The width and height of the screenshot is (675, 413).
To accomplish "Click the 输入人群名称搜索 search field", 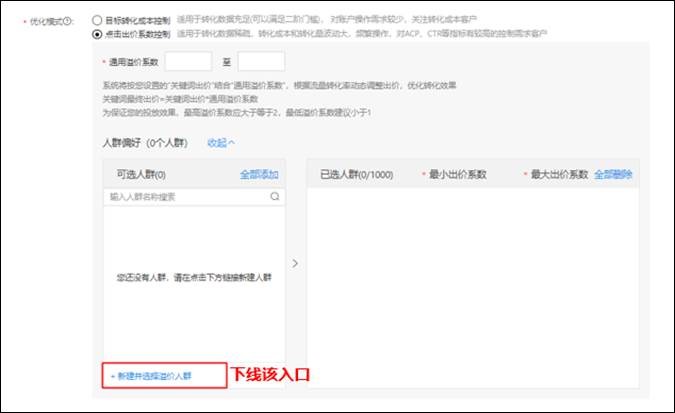I will (185, 197).
